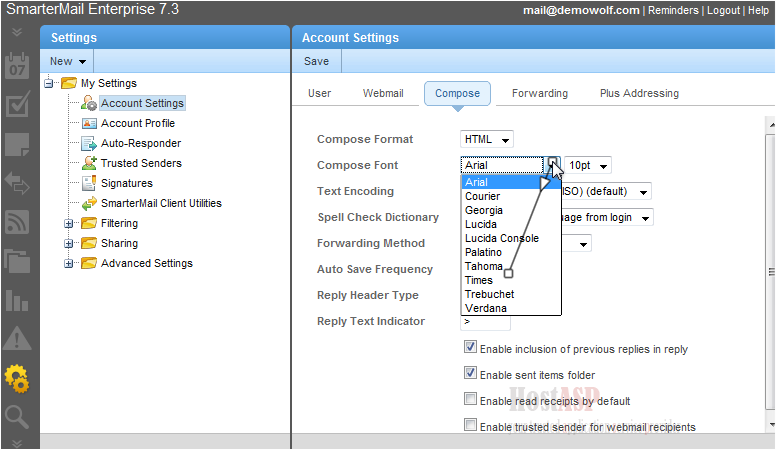776x450 pixels.
Task: Click the Account Profile card icon
Action: 89,123
